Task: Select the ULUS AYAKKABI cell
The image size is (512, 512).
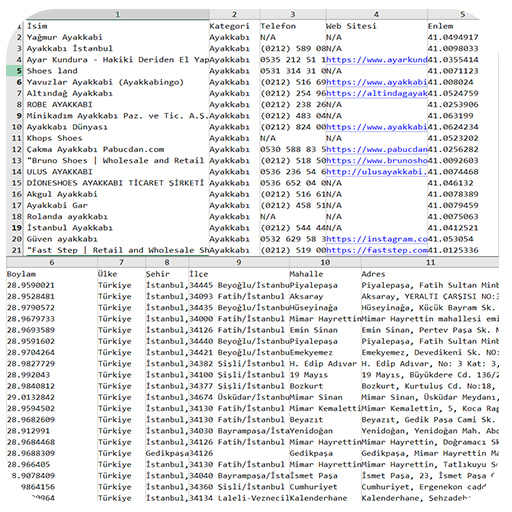Action: (117, 172)
